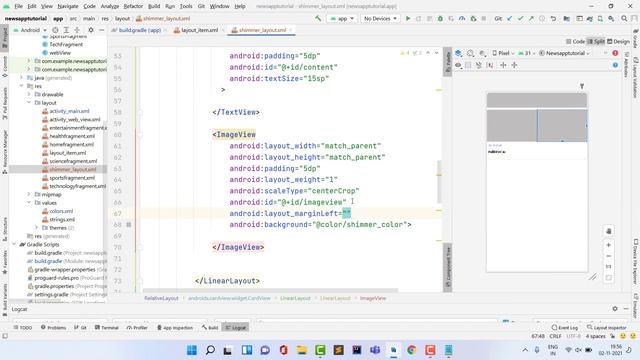Screen dimensions: 640x360
Task: Run the app with the green play button
Action: (407, 18)
